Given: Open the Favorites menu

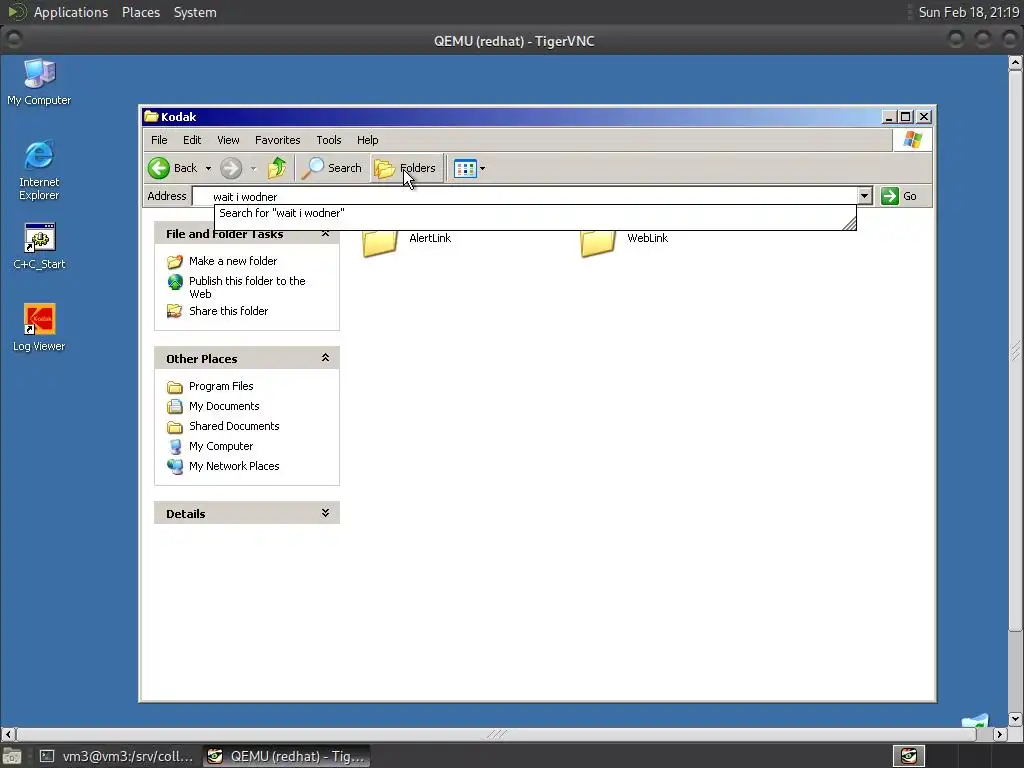Looking at the screenshot, I should click(x=278, y=140).
